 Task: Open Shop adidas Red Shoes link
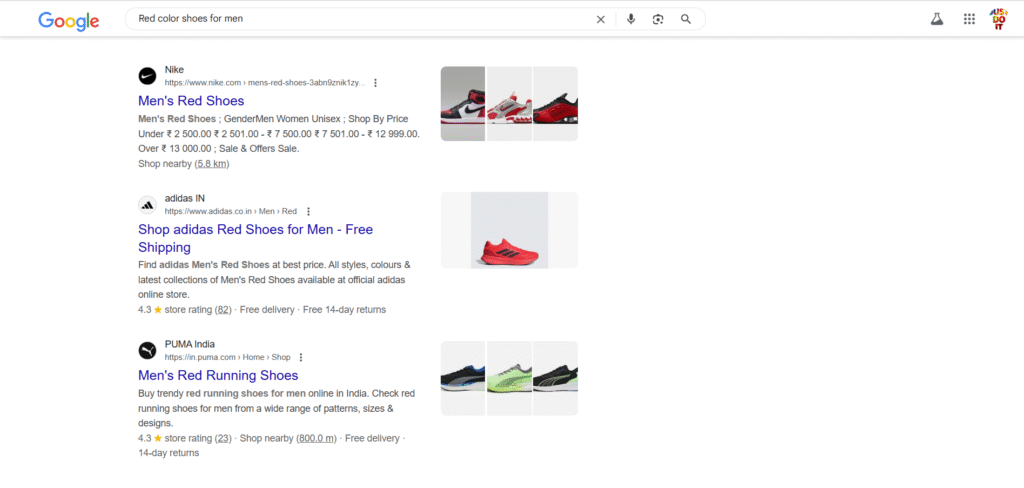[x=255, y=238]
